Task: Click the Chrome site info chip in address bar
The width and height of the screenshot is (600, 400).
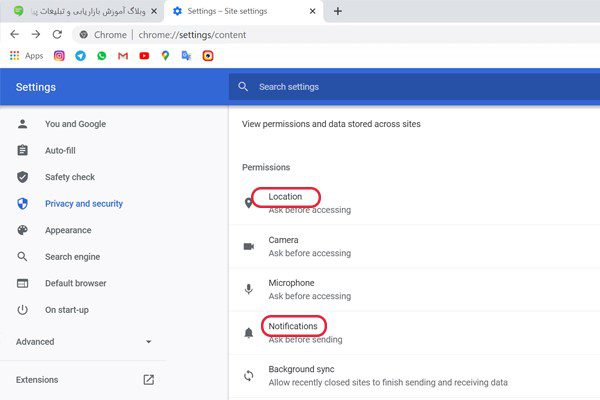Action: [x=103, y=35]
